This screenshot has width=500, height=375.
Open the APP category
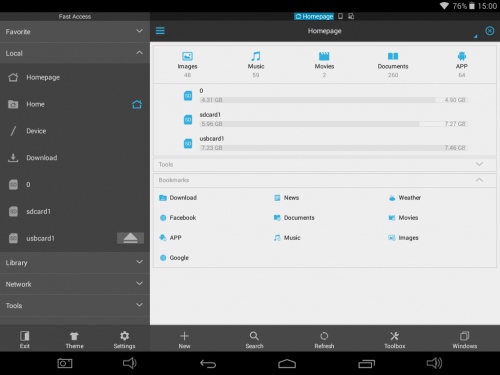click(462, 65)
